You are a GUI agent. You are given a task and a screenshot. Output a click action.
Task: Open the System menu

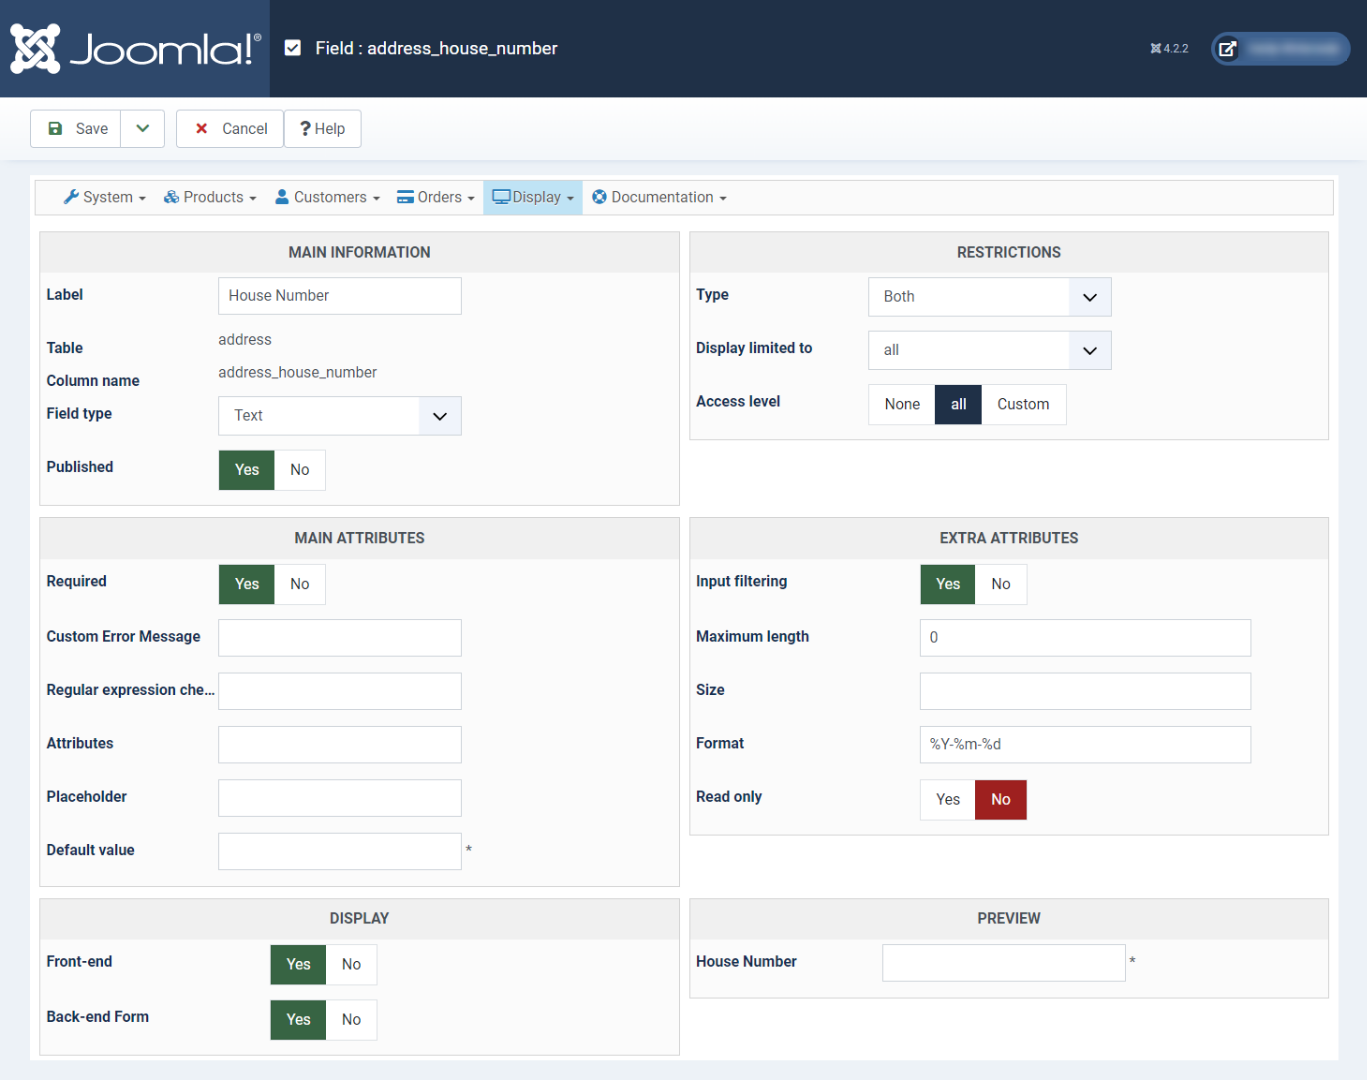tap(105, 197)
